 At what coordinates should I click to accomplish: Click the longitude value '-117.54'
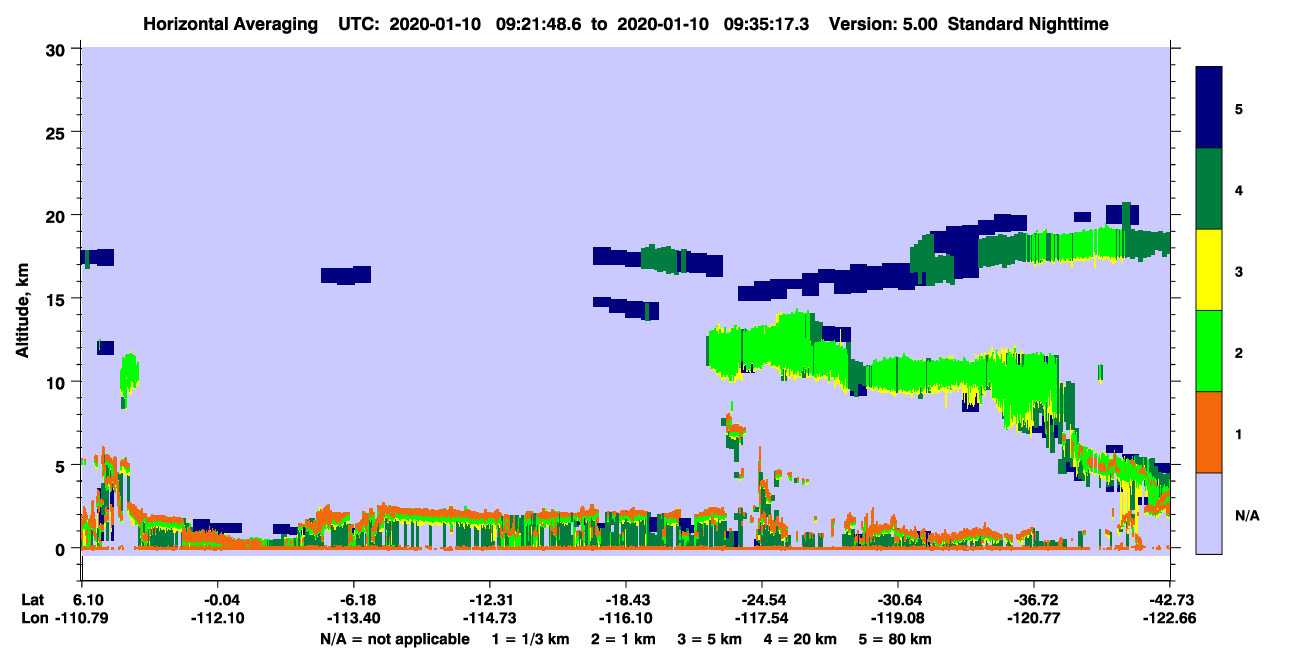[762, 619]
